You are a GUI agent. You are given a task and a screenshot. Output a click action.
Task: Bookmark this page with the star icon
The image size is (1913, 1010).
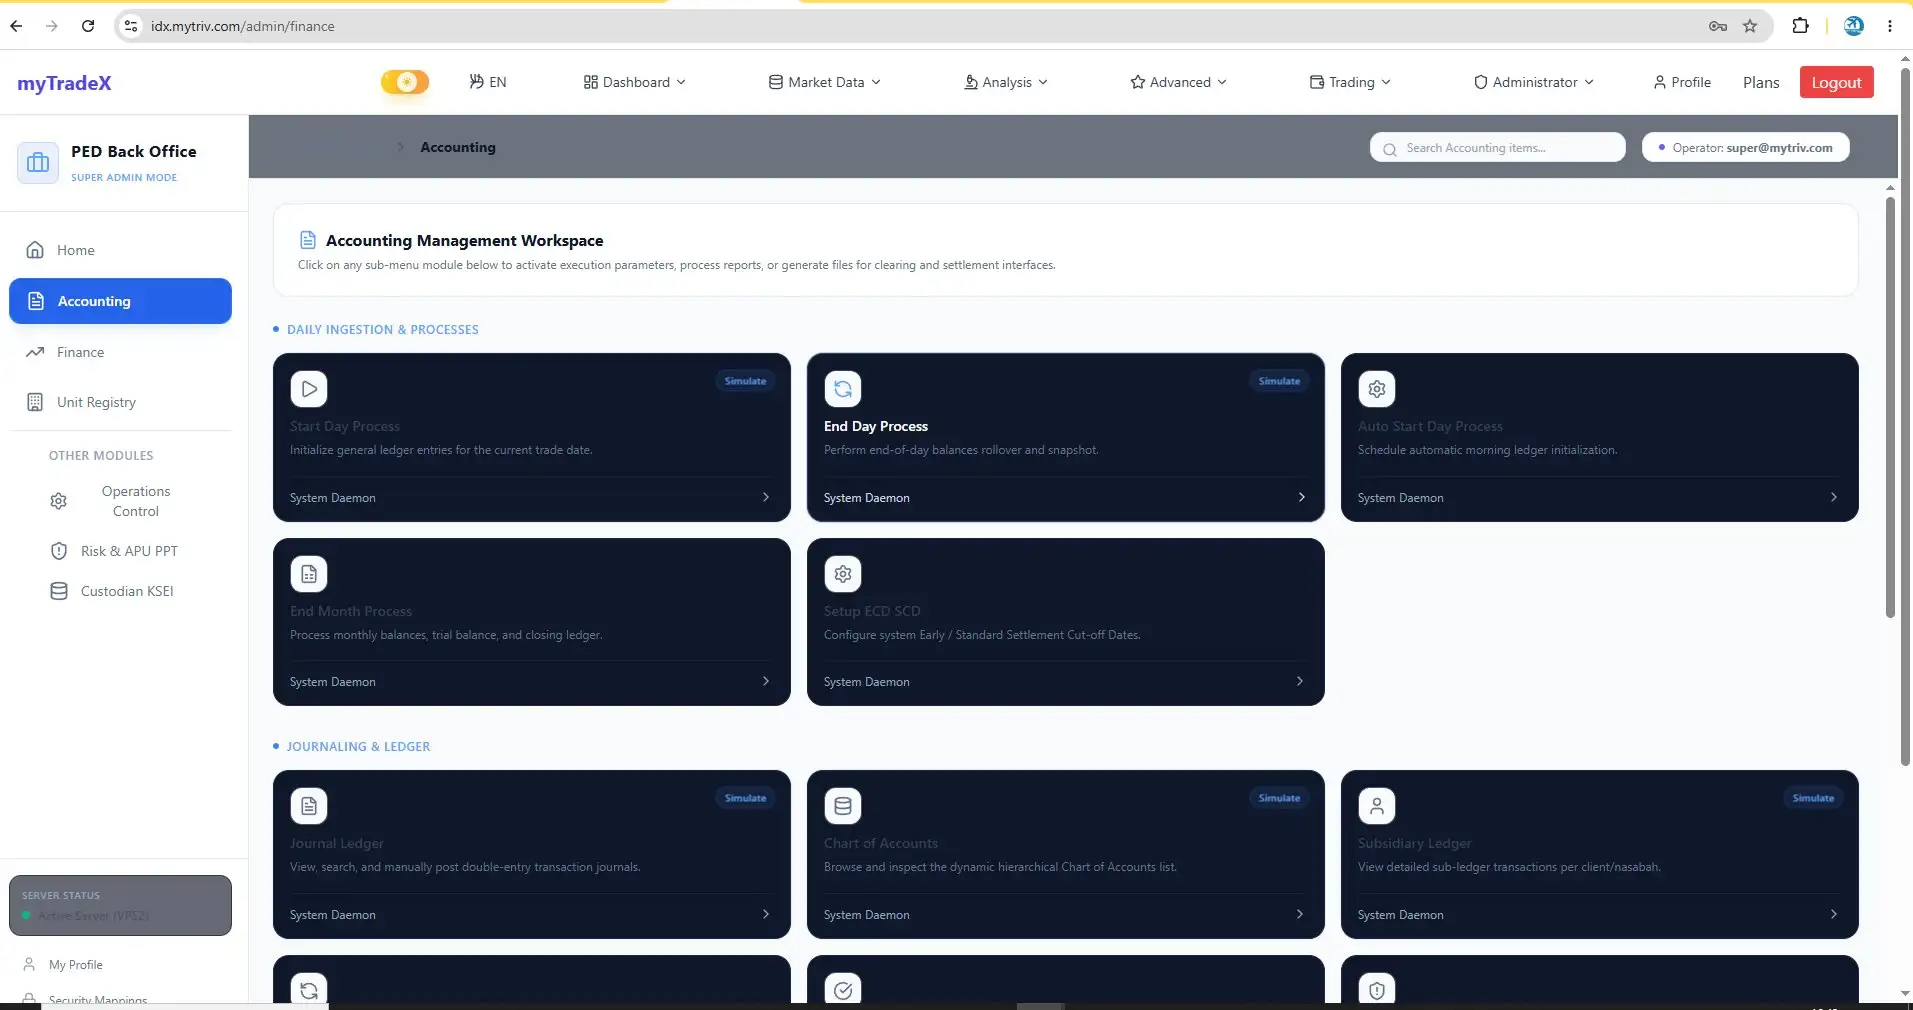[x=1750, y=26]
